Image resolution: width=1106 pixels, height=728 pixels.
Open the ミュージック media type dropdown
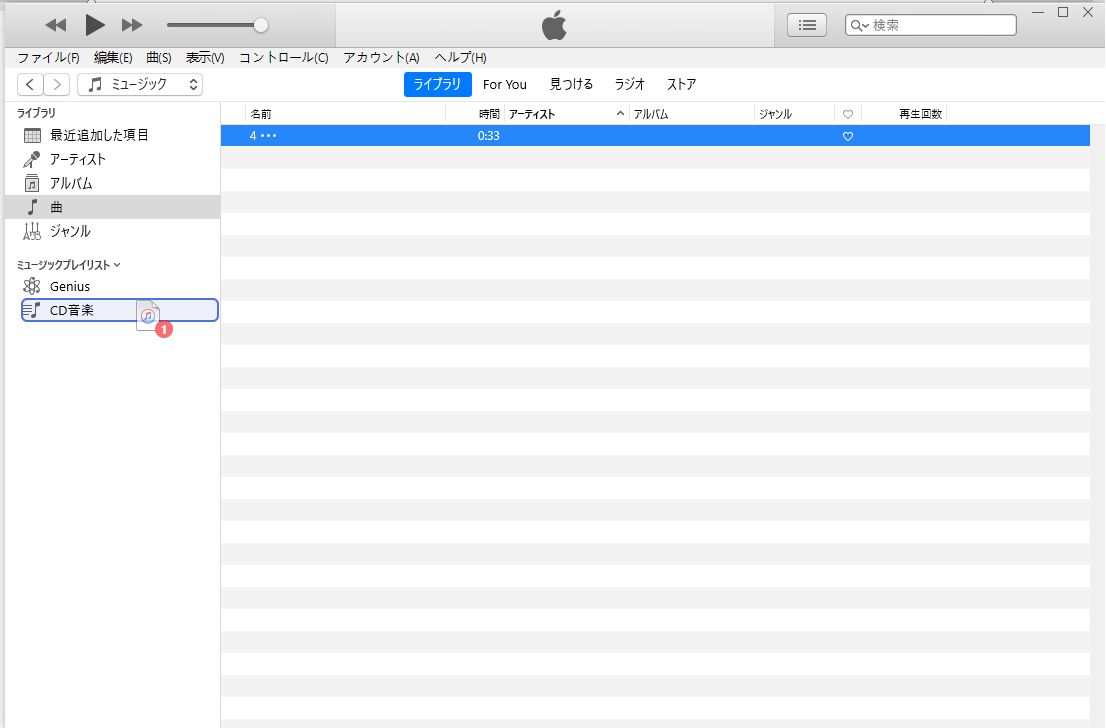(140, 84)
